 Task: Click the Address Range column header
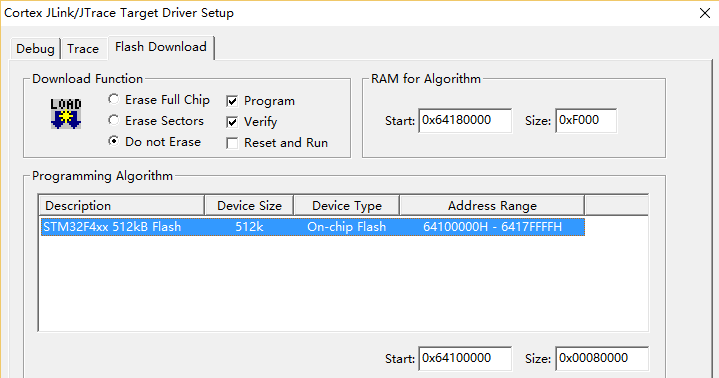[492, 206]
